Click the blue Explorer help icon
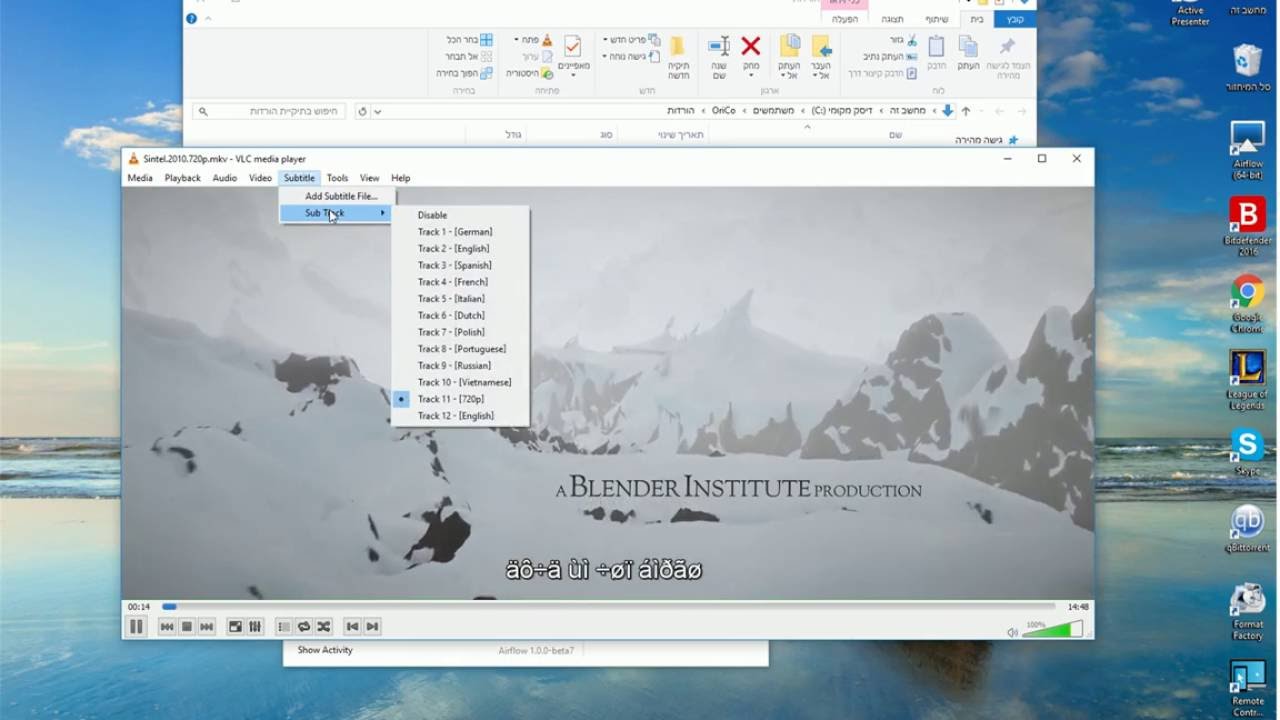The width and height of the screenshot is (1280, 720). (x=191, y=18)
